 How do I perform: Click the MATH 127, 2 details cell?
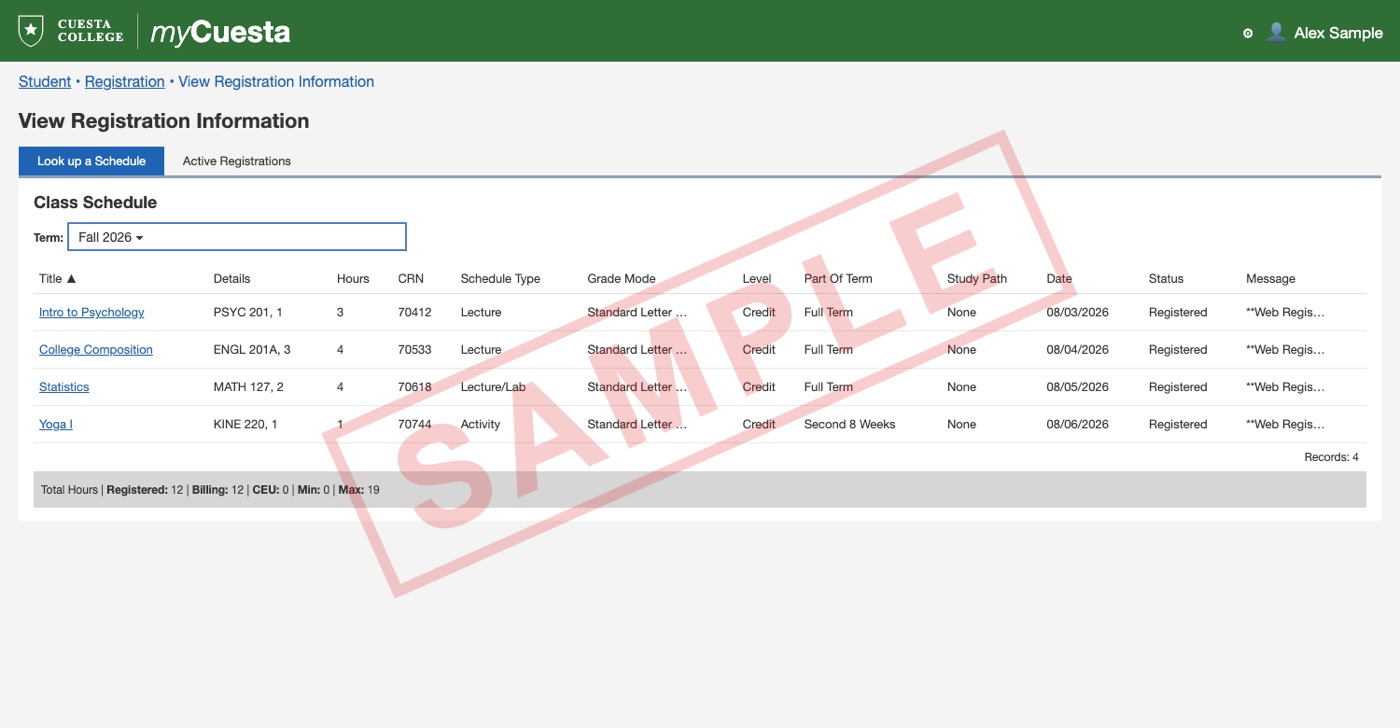[248, 387]
